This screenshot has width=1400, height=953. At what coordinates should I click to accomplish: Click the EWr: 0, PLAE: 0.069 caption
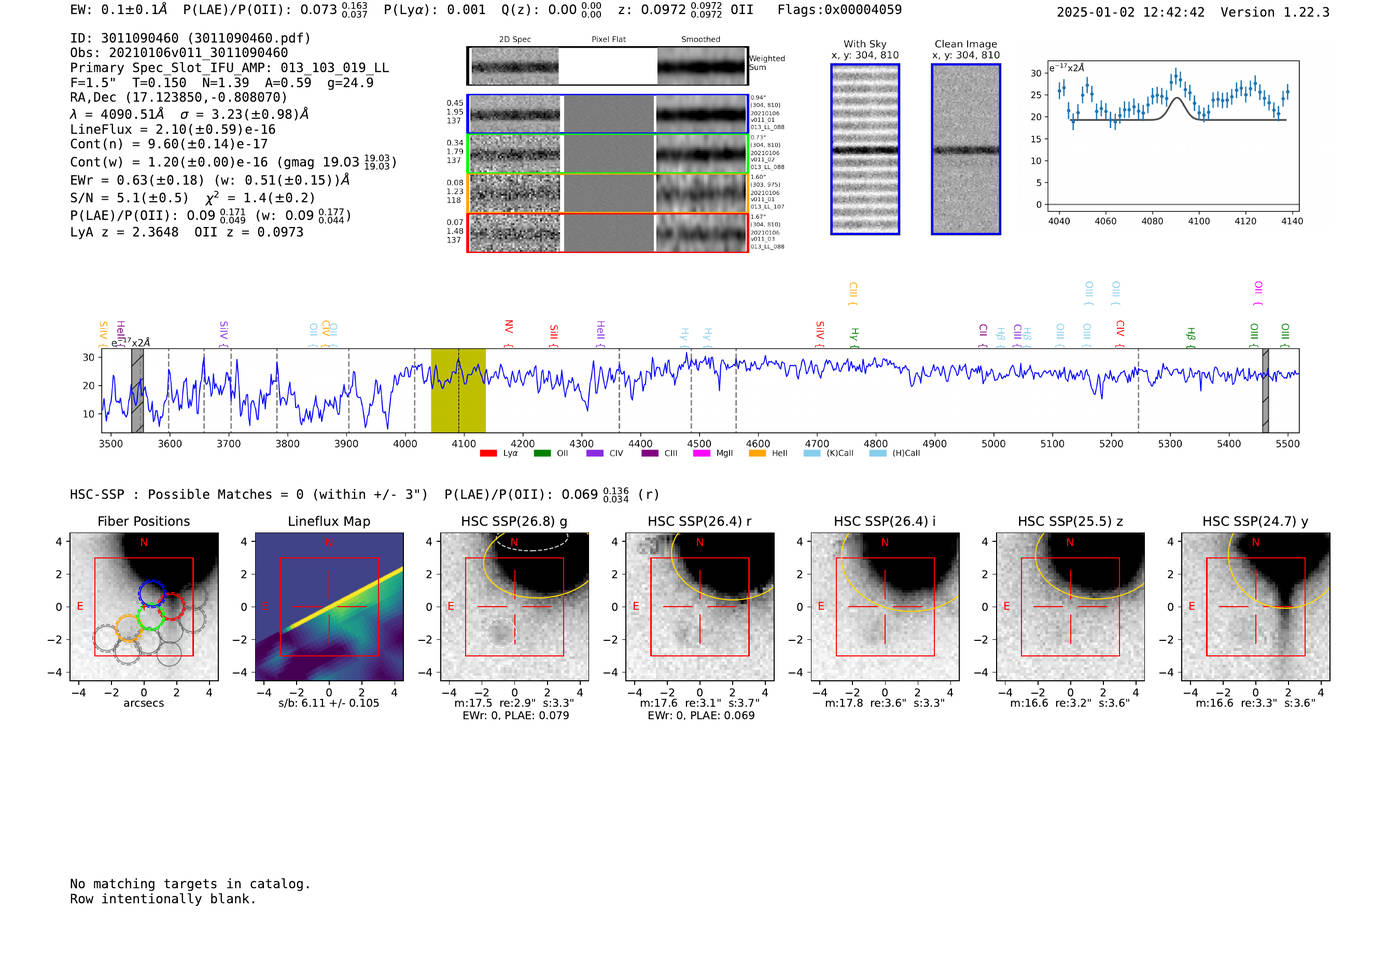click(x=700, y=715)
